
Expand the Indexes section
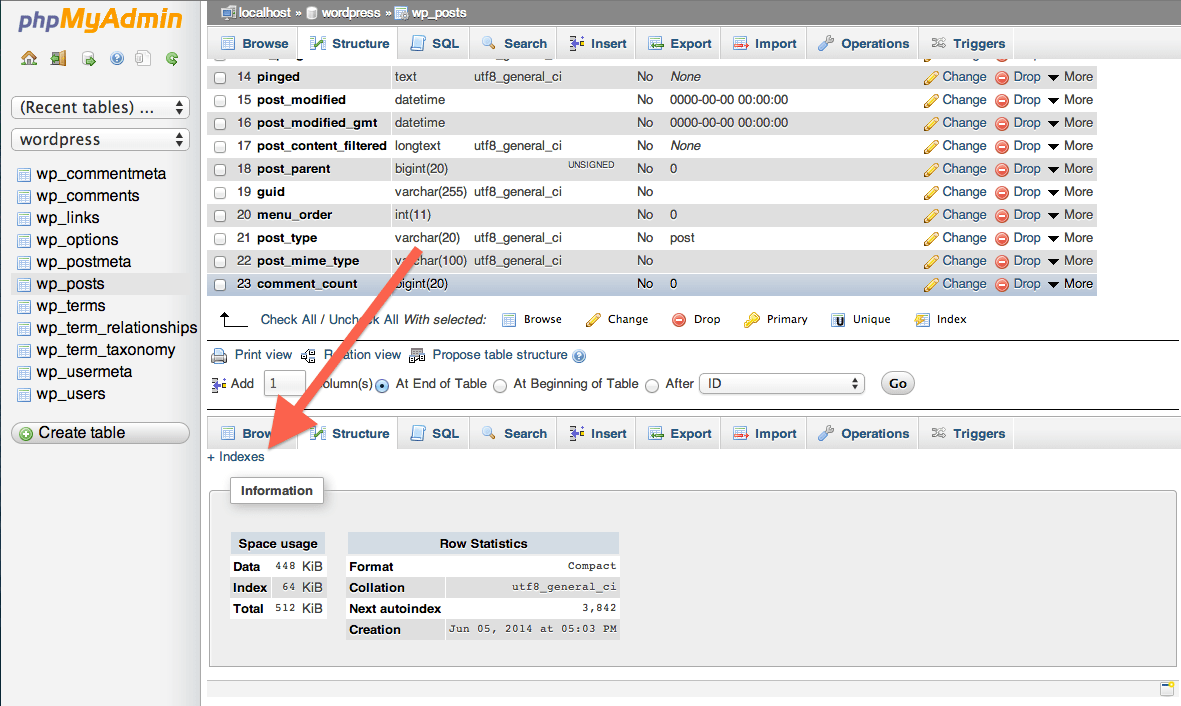236,457
